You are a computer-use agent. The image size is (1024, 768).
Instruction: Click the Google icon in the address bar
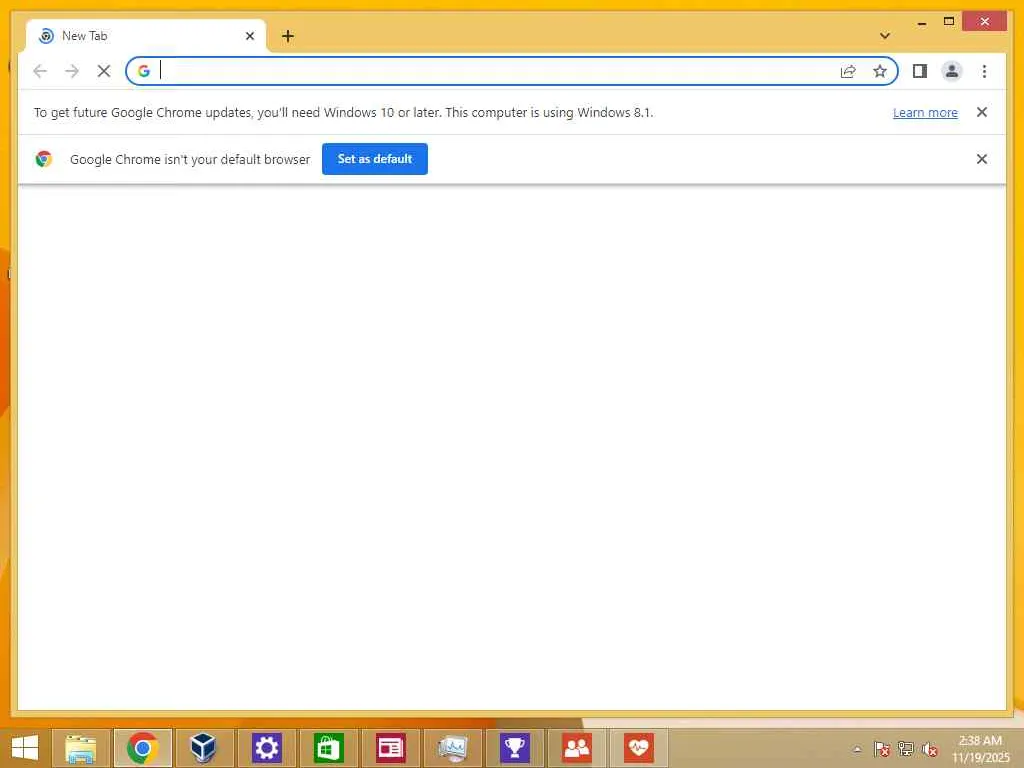tap(144, 71)
